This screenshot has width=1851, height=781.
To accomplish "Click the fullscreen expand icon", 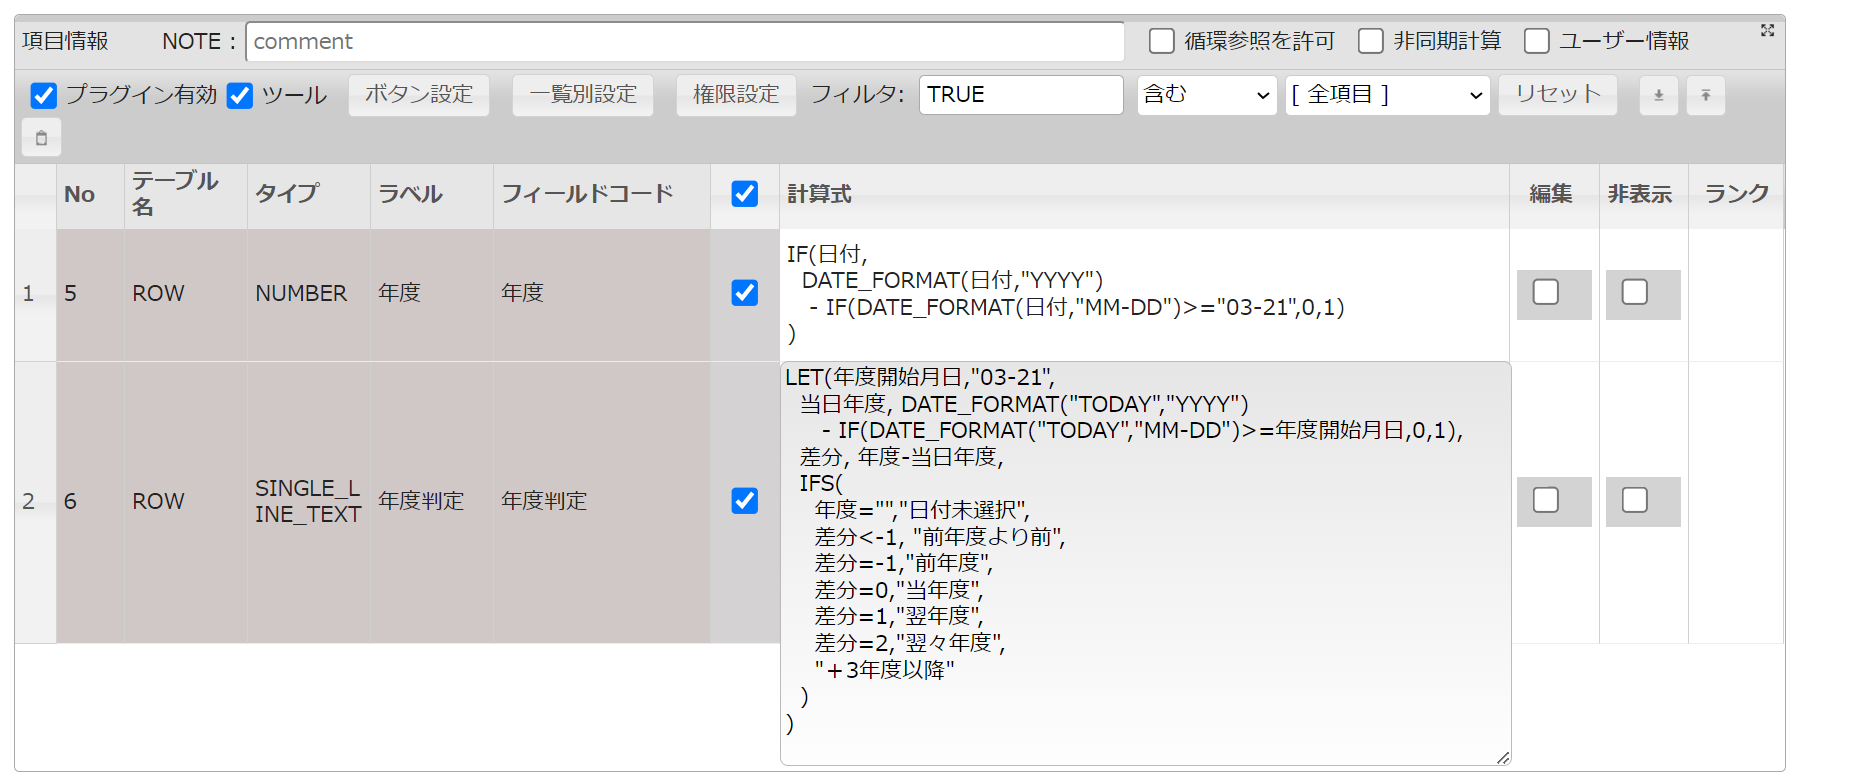I will coord(1767,31).
